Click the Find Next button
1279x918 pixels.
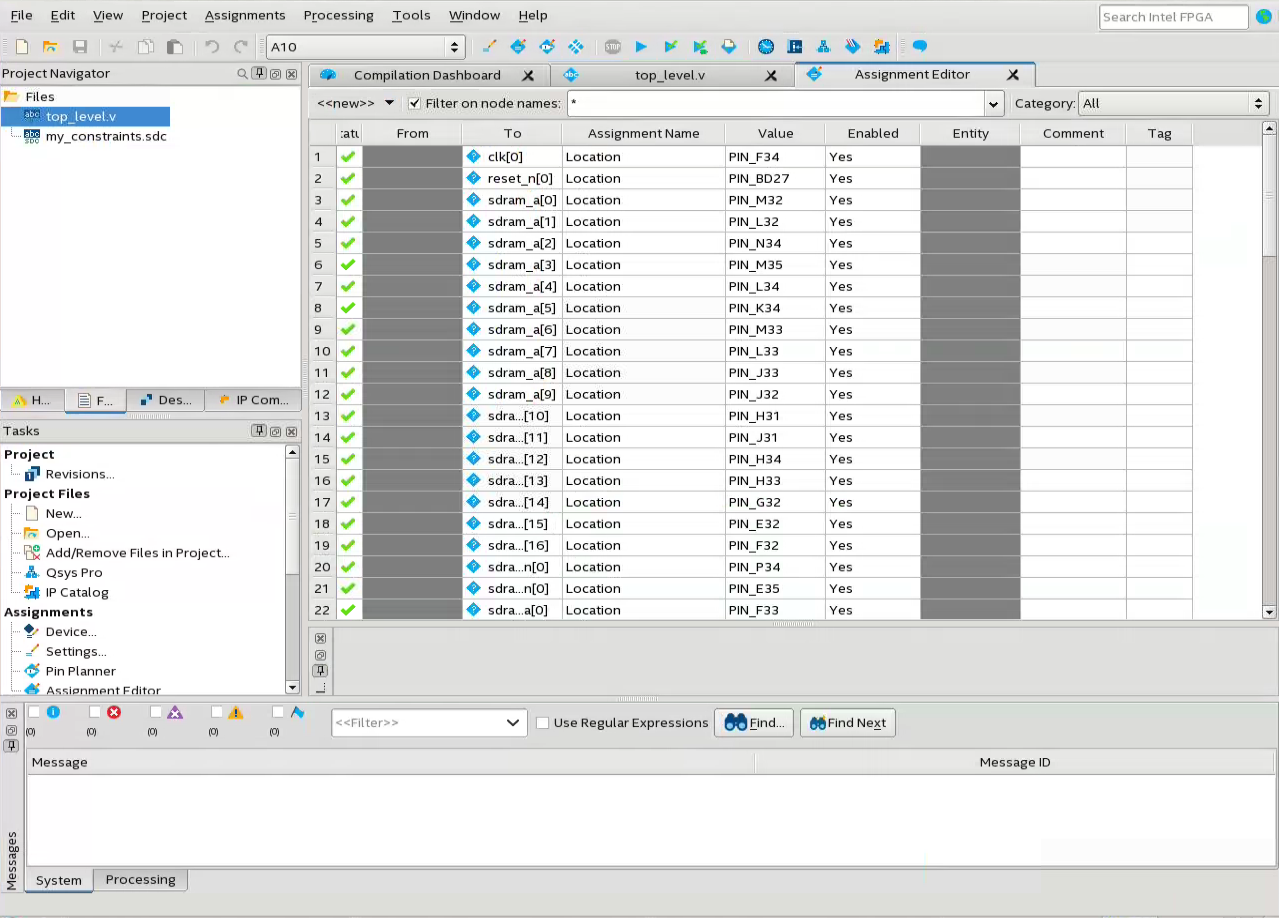click(x=847, y=723)
